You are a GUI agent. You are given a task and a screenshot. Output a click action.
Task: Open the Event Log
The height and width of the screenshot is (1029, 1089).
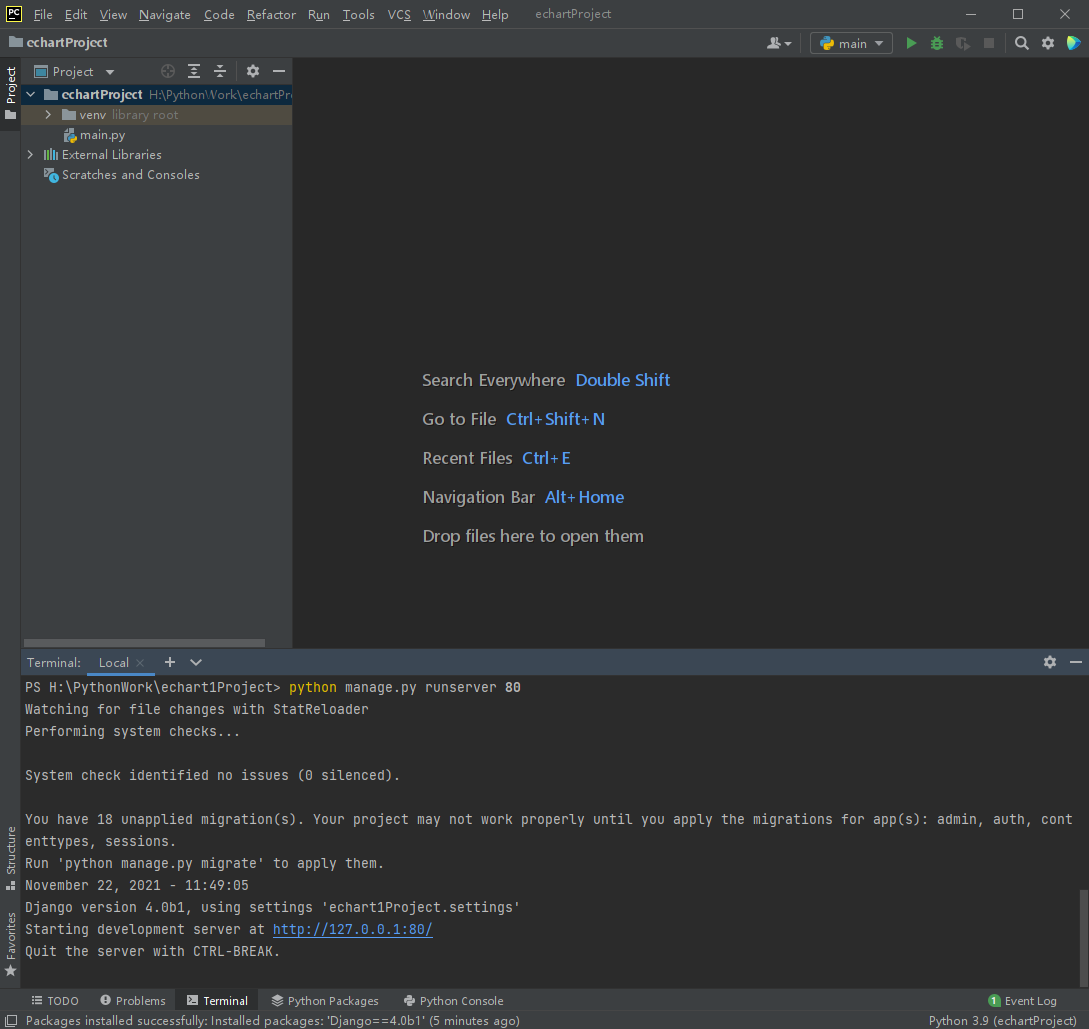point(1022,1001)
